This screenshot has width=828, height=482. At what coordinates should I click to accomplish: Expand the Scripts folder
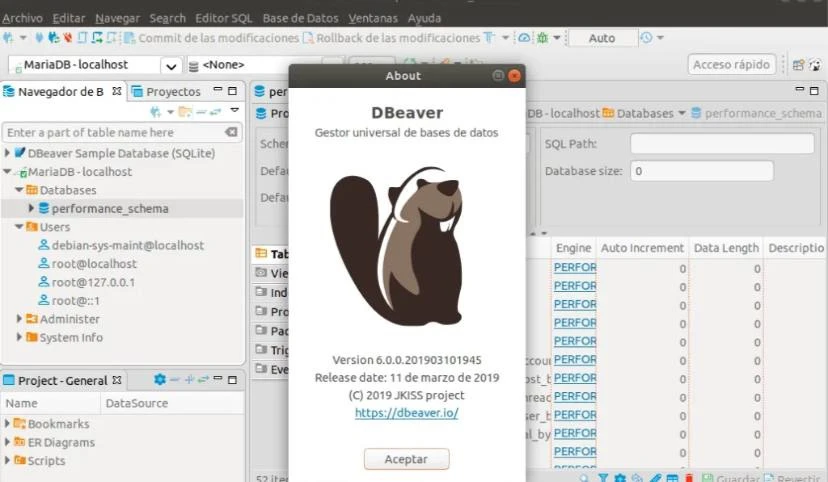(x=7, y=461)
